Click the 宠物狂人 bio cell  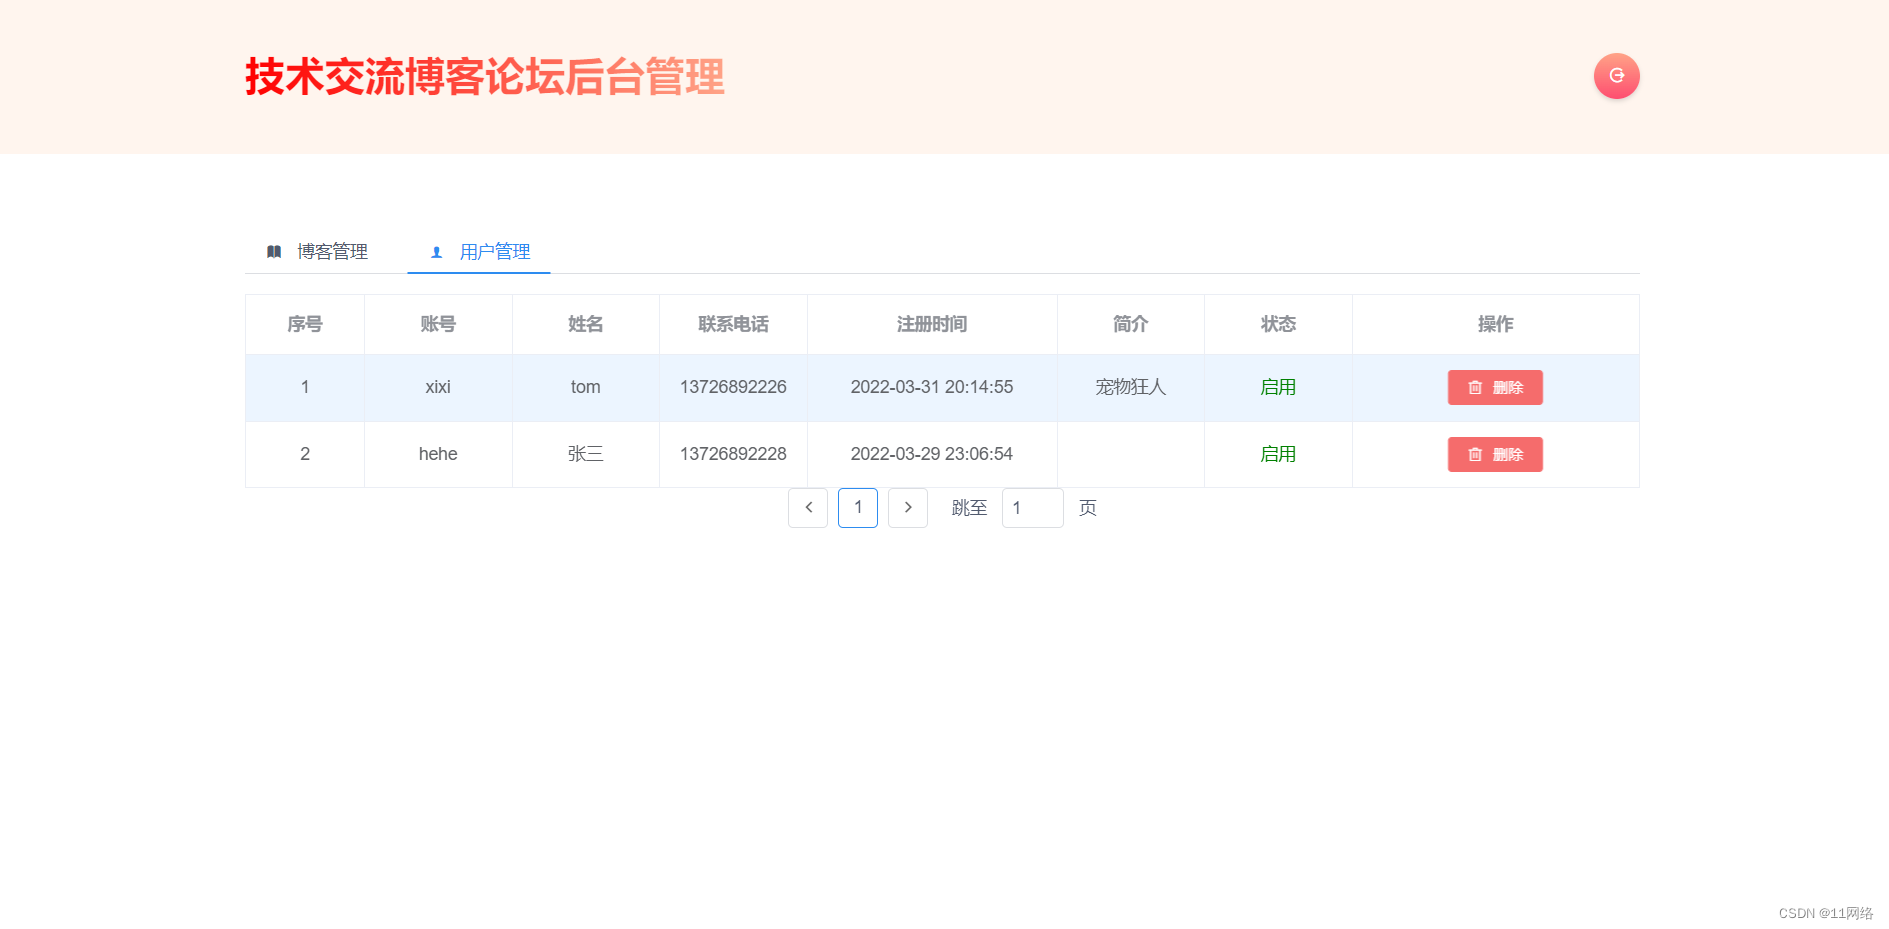pos(1131,387)
